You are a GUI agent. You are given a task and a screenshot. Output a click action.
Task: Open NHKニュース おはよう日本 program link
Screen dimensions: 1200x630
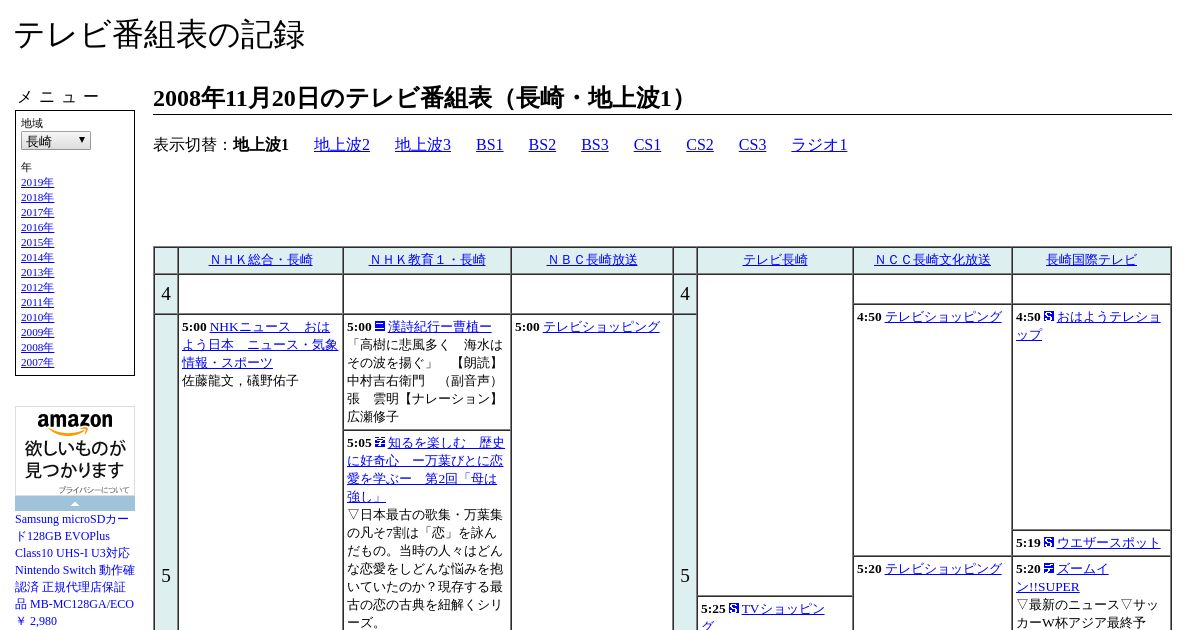260,345
